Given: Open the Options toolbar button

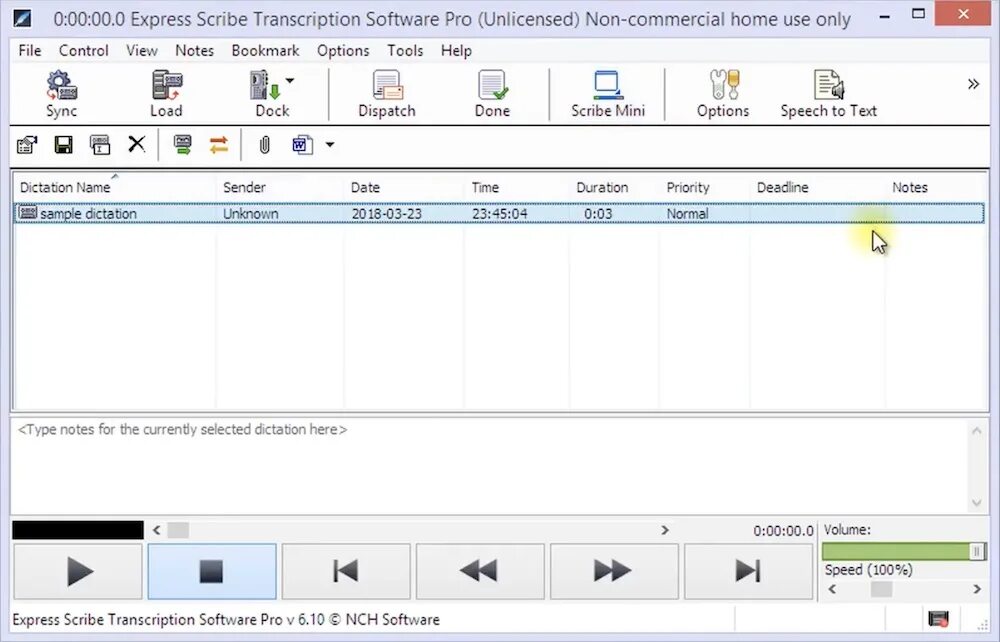Looking at the screenshot, I should pos(723,94).
